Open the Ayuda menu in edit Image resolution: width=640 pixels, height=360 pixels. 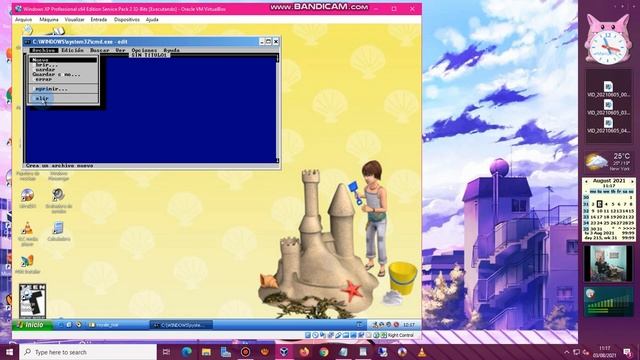(171, 50)
